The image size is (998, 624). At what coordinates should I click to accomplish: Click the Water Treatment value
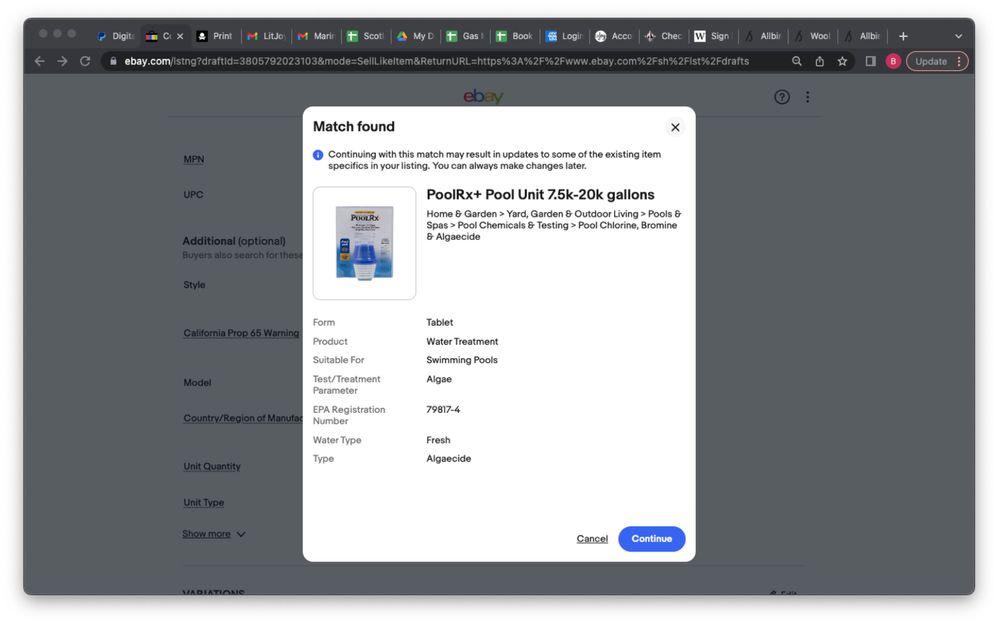click(x=462, y=342)
